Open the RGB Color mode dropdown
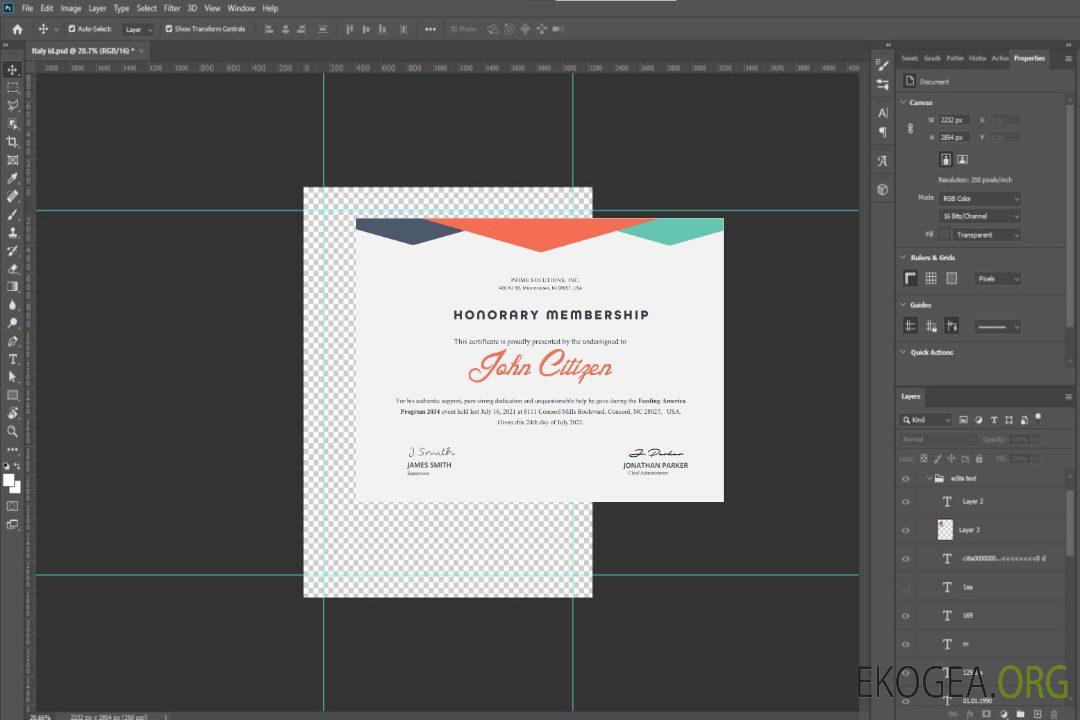 click(x=979, y=198)
